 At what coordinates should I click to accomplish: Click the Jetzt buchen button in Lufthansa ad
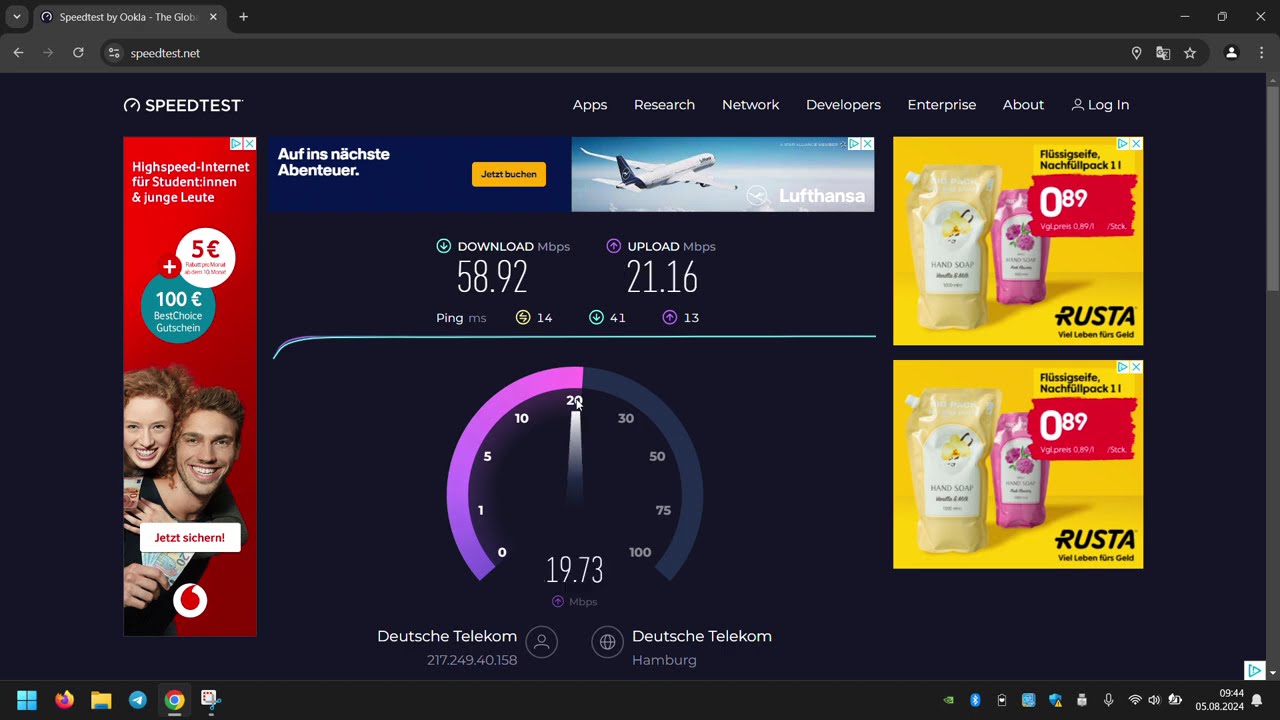[509, 174]
